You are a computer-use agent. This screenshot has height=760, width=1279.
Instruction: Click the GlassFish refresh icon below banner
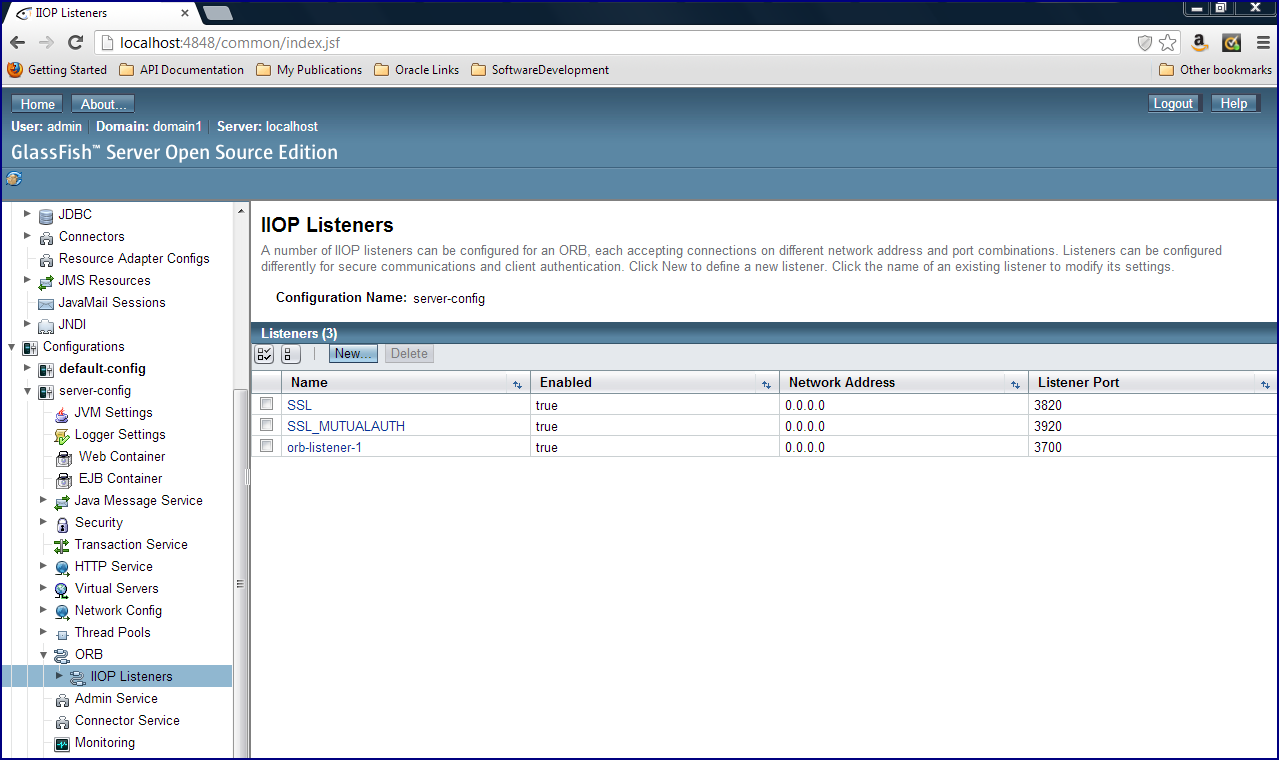pyautogui.click(x=14, y=179)
